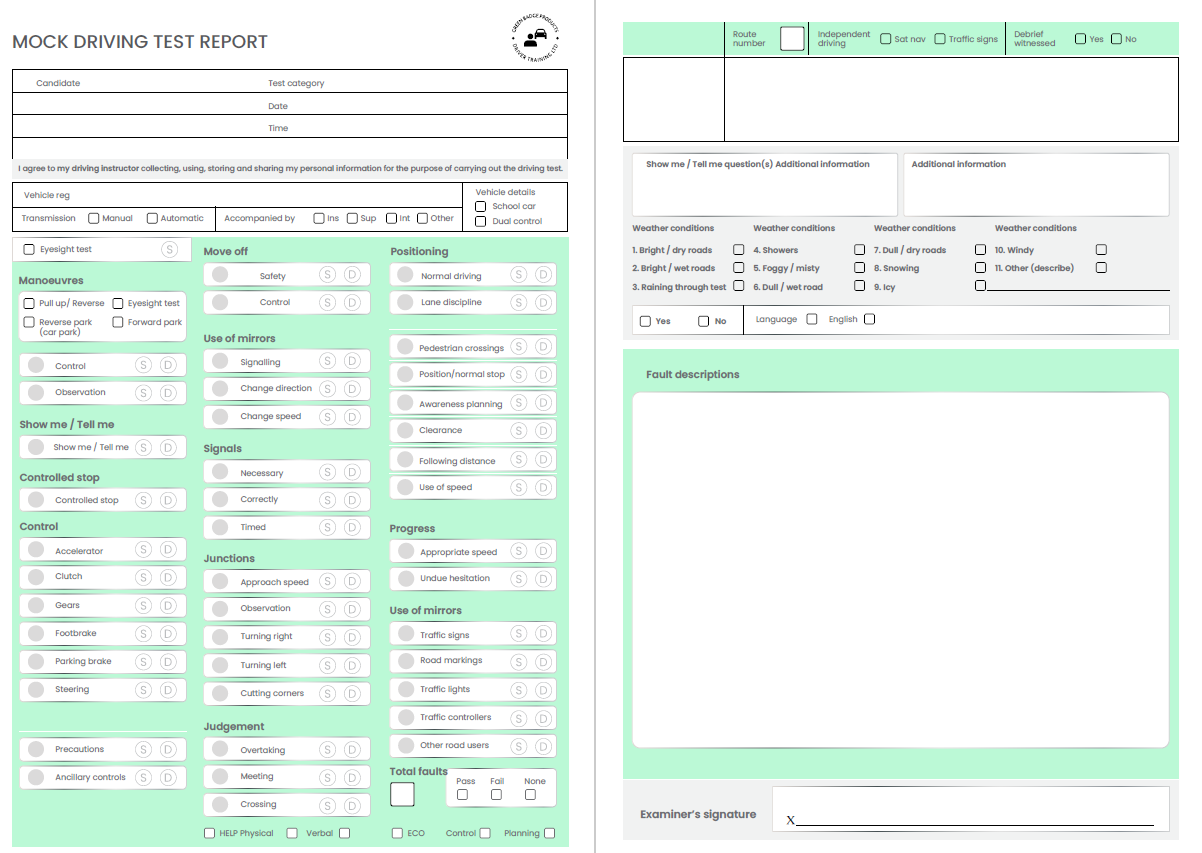Select the D circle beside Traffic lights
This screenshot has height=853, width=1202.
coord(543,690)
